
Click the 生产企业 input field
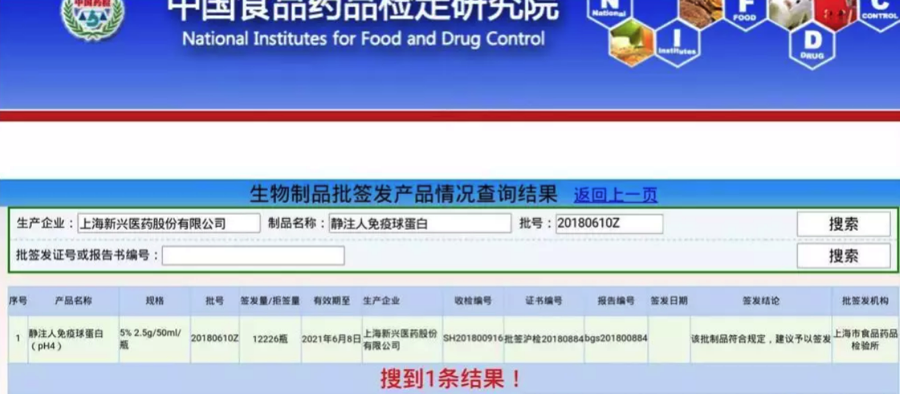coord(169,223)
